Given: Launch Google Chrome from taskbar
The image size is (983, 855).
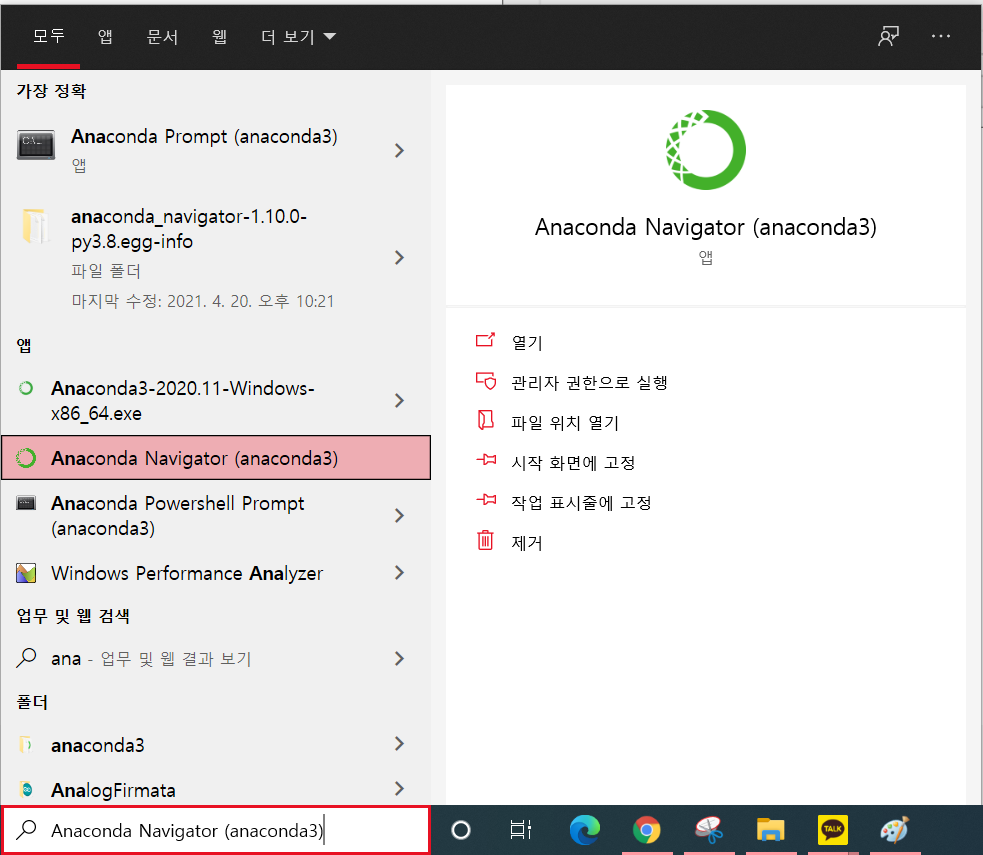Looking at the screenshot, I should (646, 830).
